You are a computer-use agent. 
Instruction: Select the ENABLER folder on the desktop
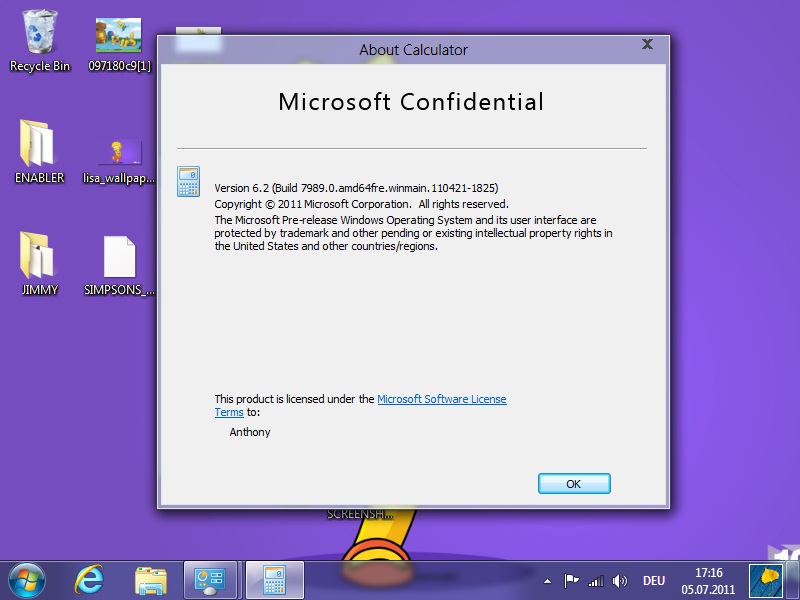coord(39,152)
